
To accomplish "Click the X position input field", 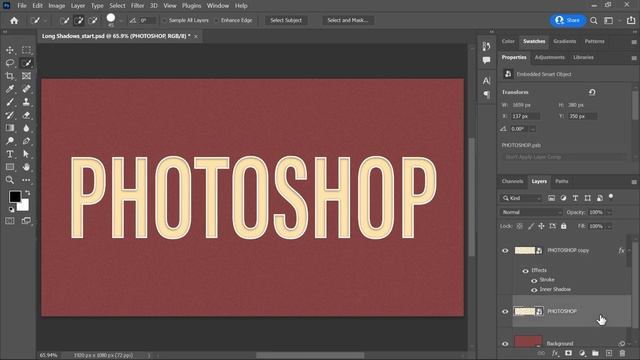I will click(525, 117).
